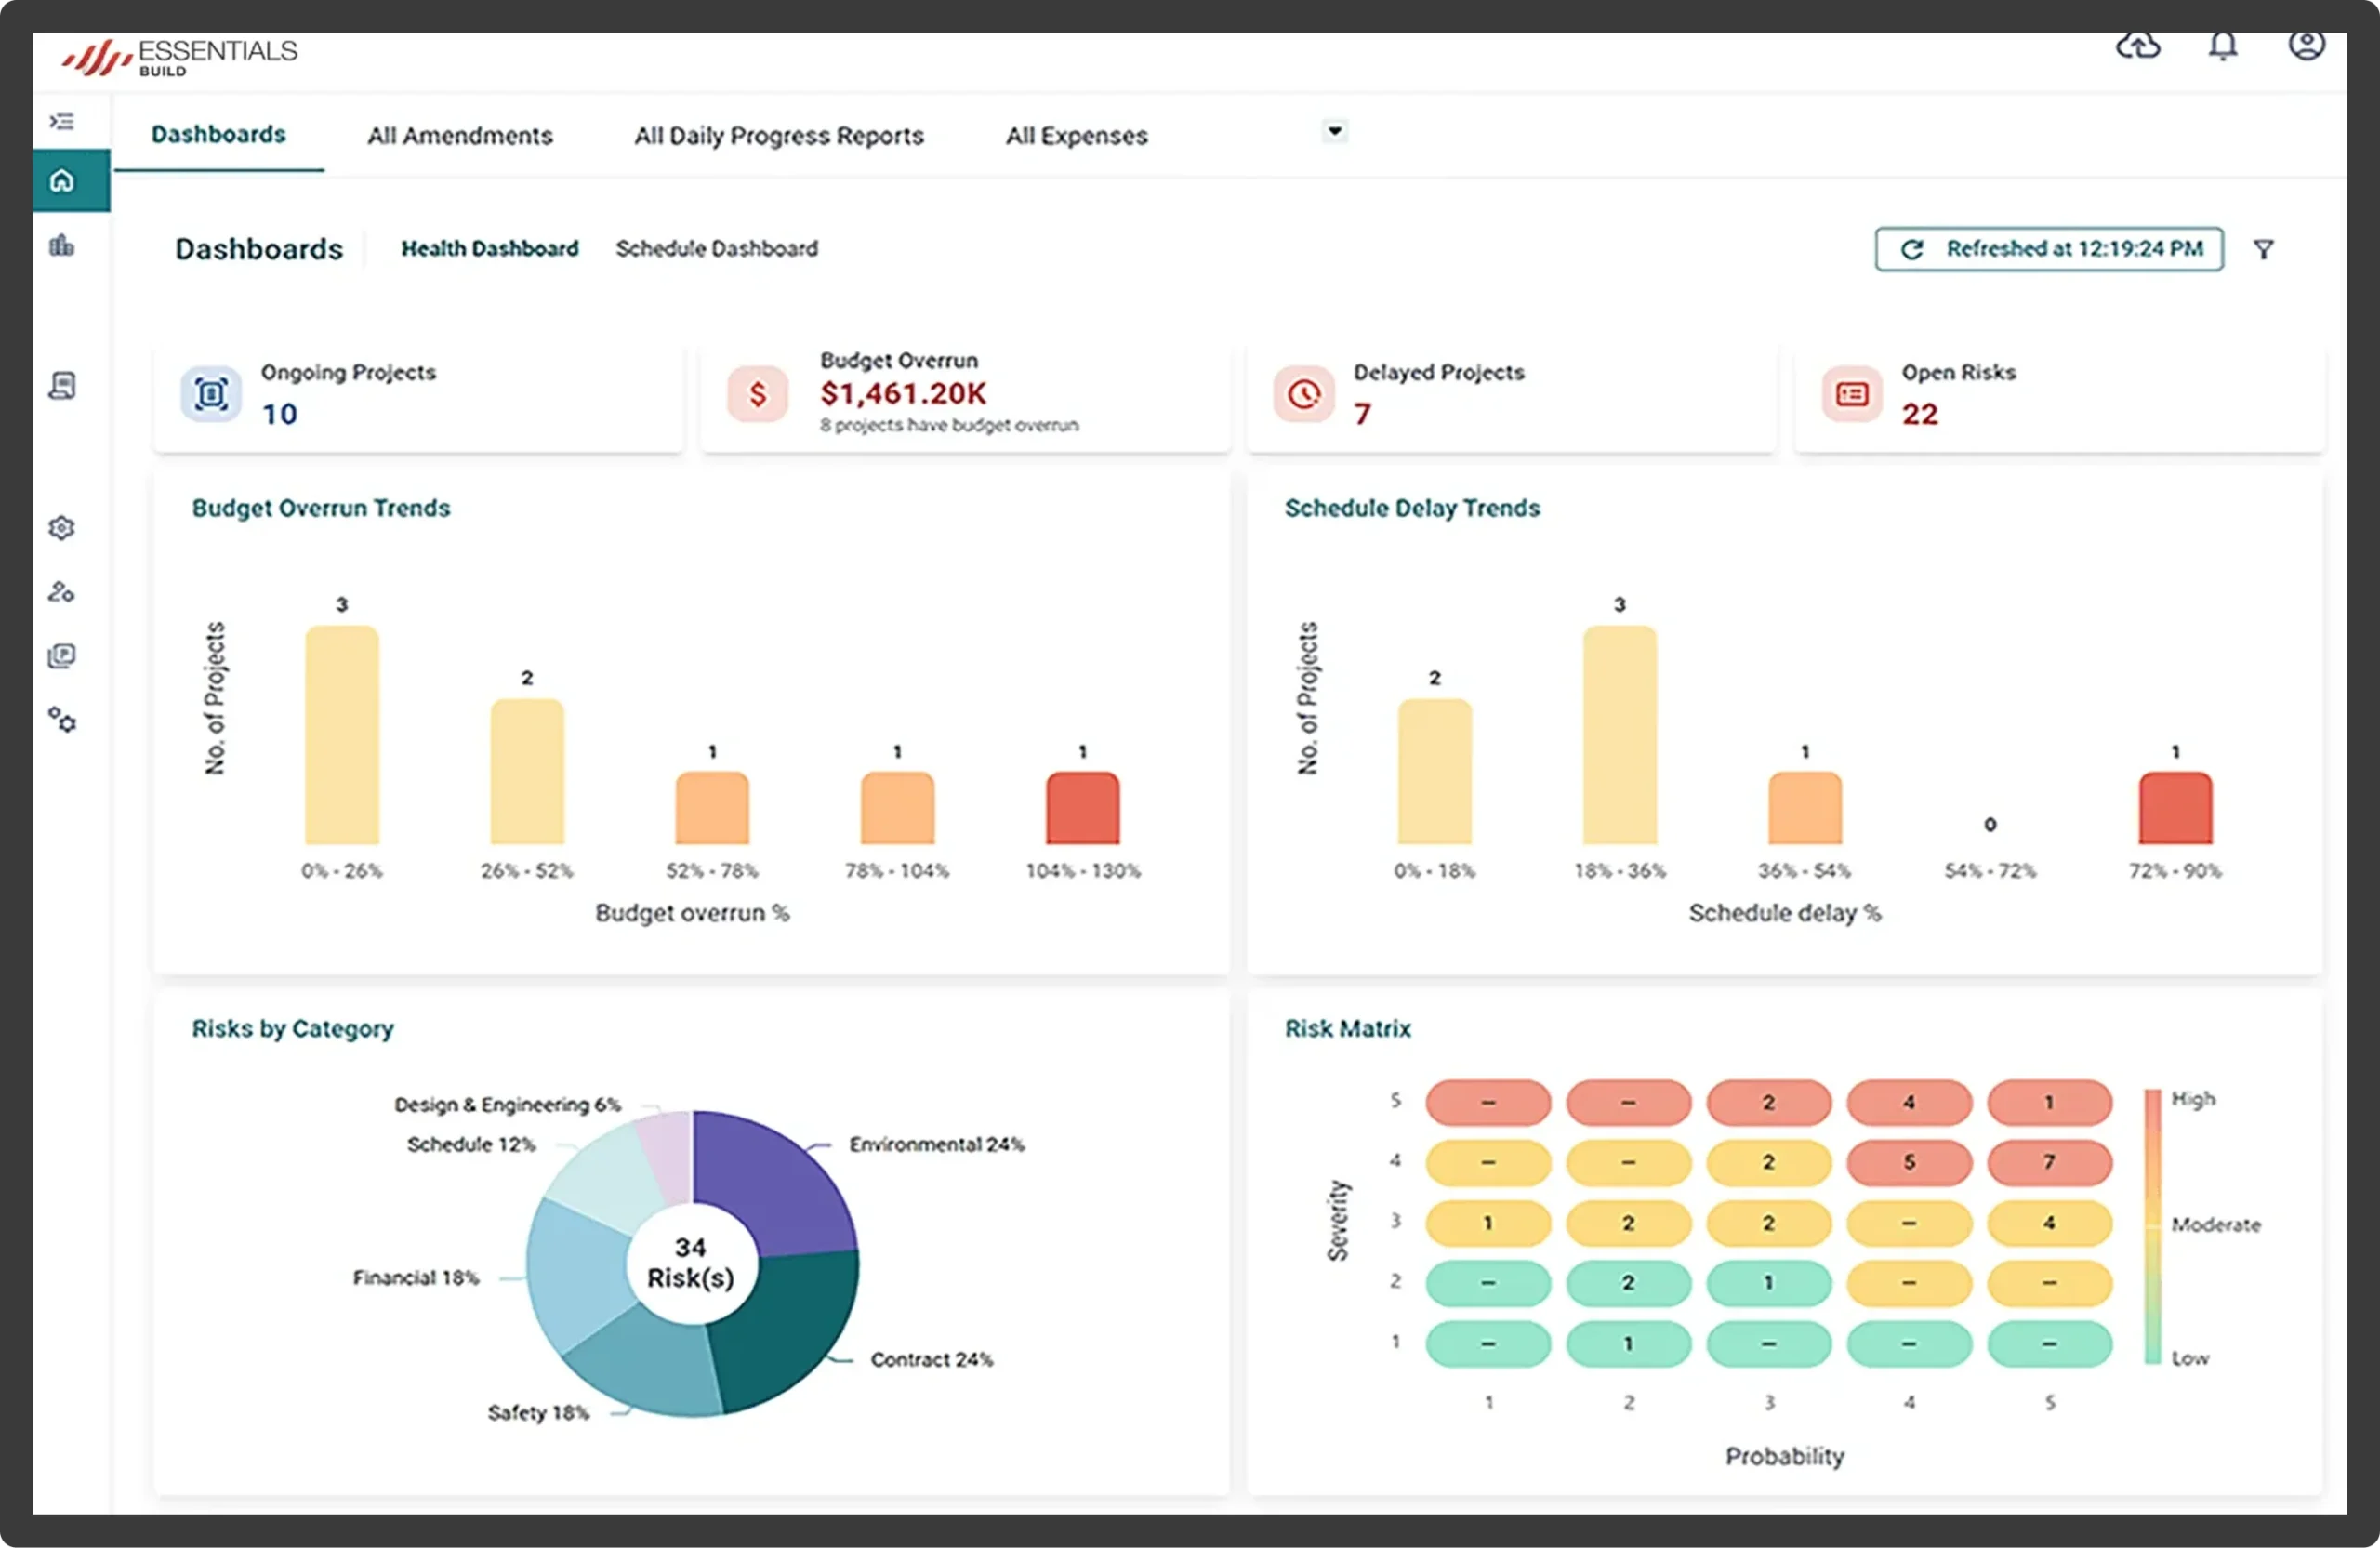
Task: Expand the sidebar menu toggle icon
Action: (62, 122)
